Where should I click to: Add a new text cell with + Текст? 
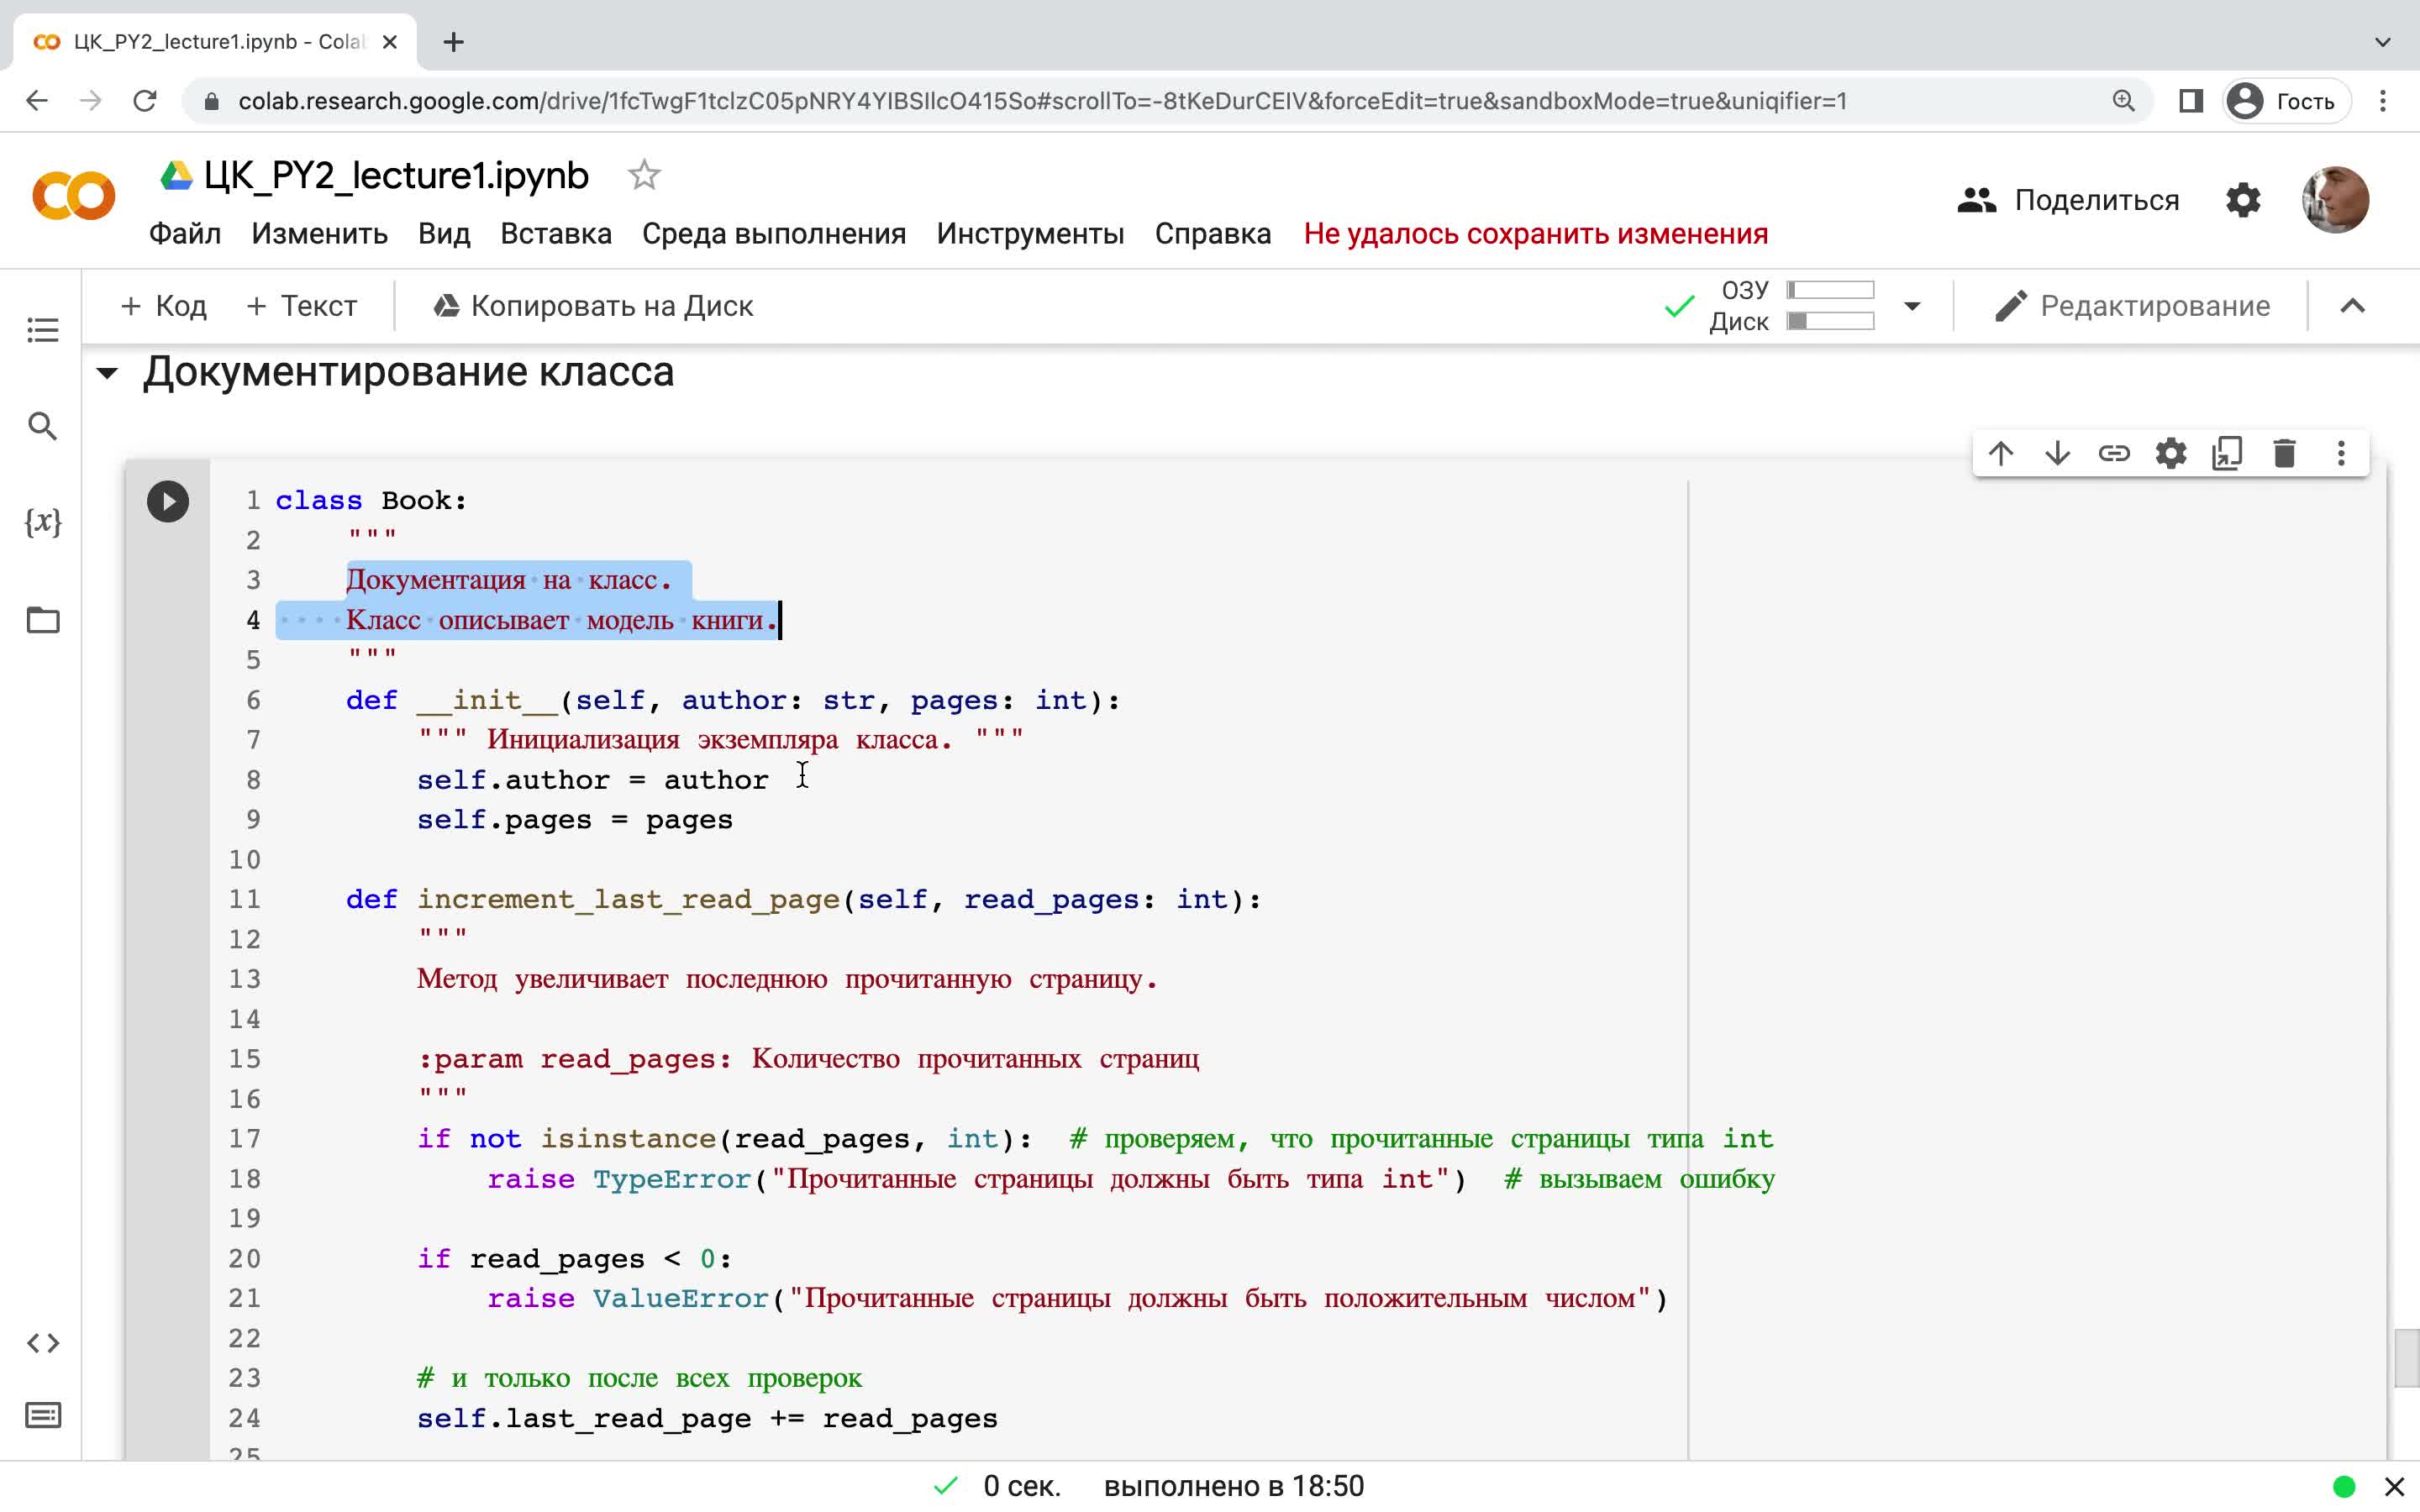tap(301, 306)
